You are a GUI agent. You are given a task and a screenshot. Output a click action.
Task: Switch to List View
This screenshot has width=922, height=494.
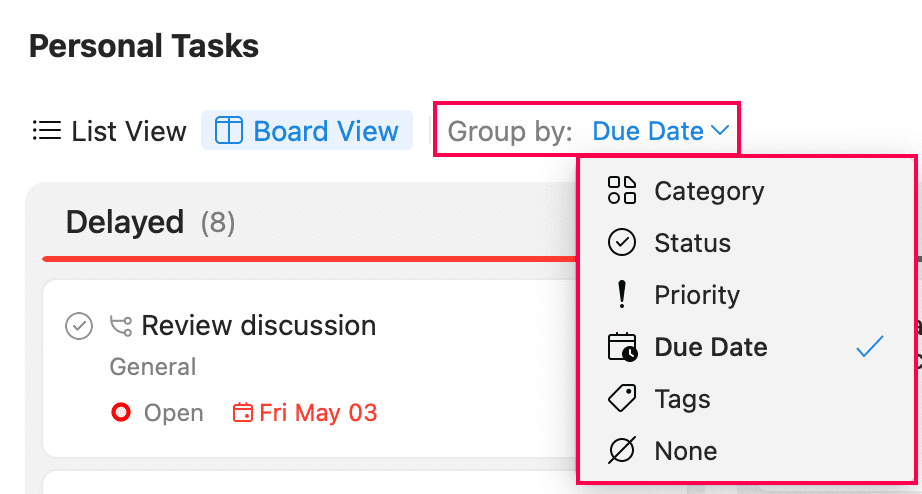click(110, 131)
